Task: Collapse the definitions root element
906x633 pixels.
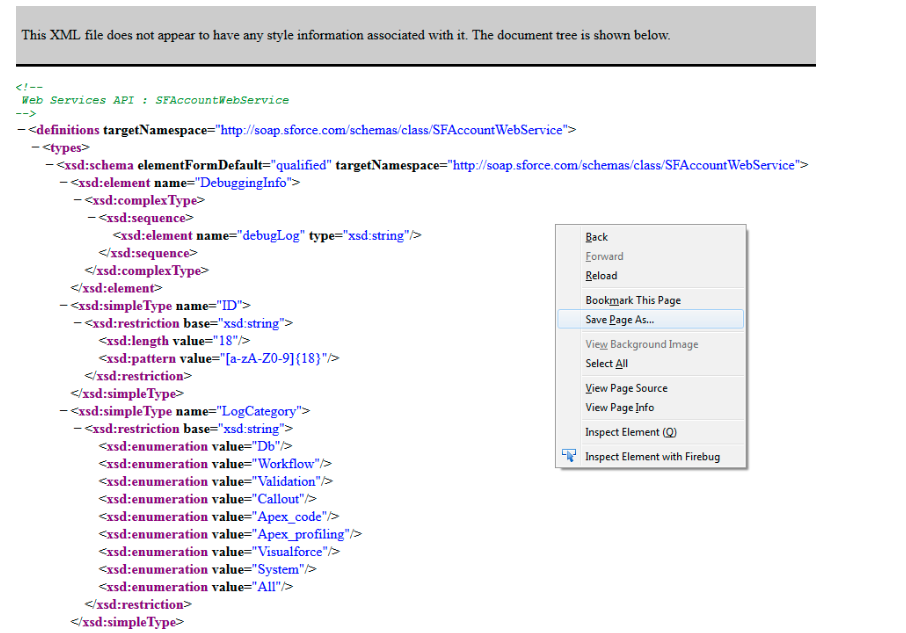Action: [21, 130]
